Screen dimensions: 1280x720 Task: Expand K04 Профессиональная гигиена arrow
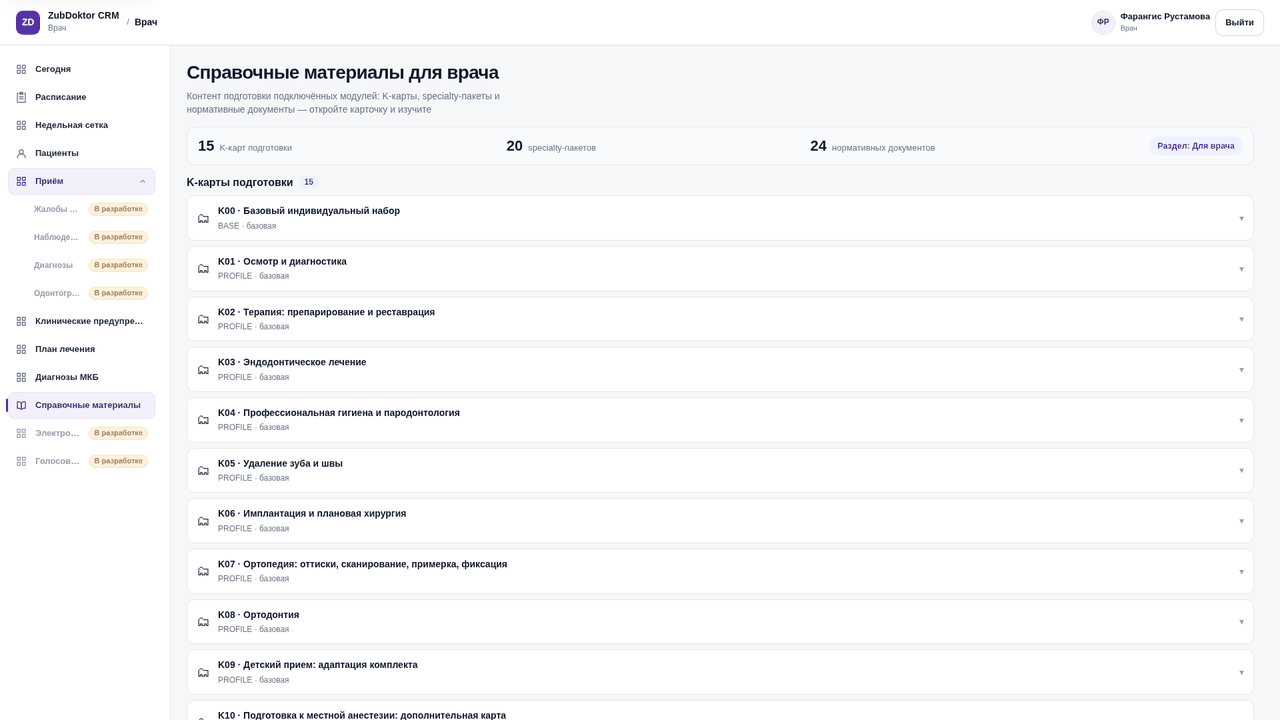(1241, 420)
